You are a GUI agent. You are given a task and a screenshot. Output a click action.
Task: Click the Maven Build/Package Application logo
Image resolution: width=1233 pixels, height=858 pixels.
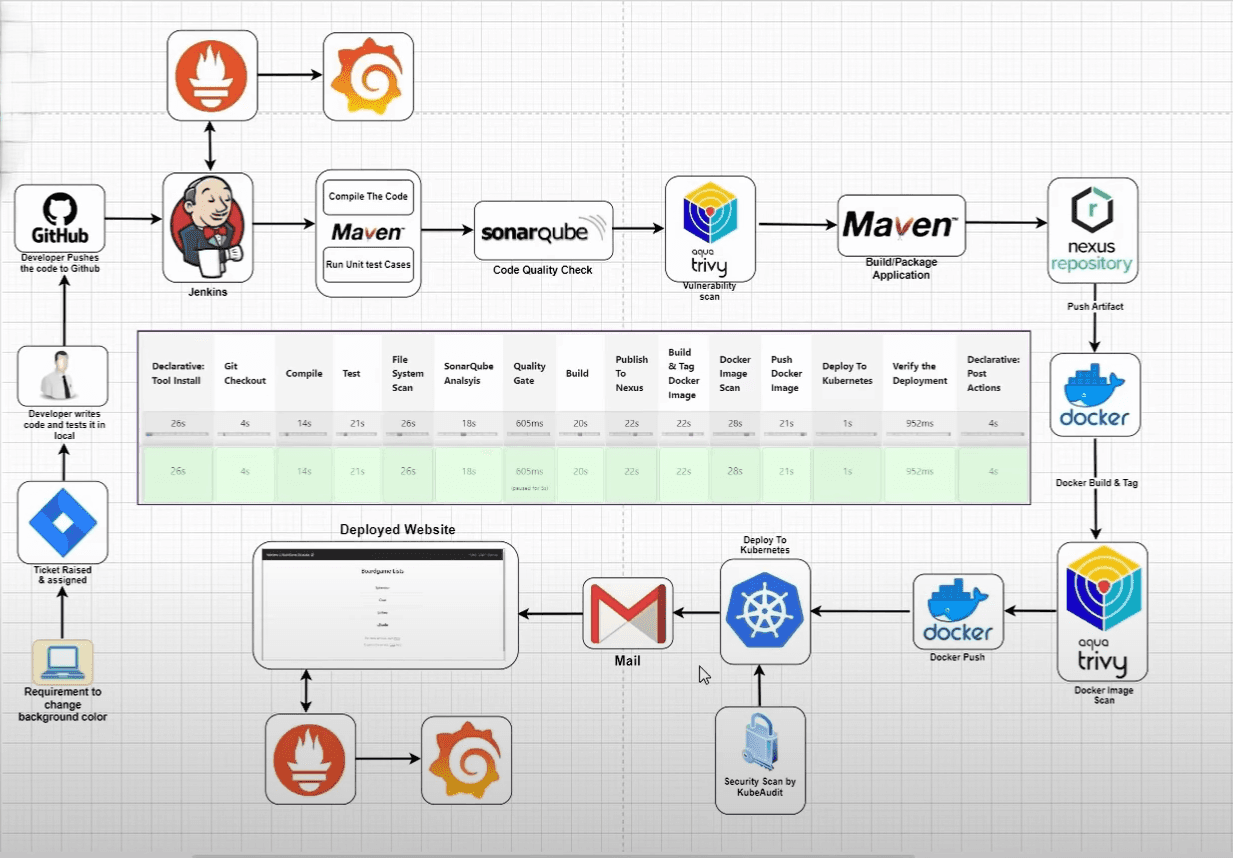pos(901,226)
